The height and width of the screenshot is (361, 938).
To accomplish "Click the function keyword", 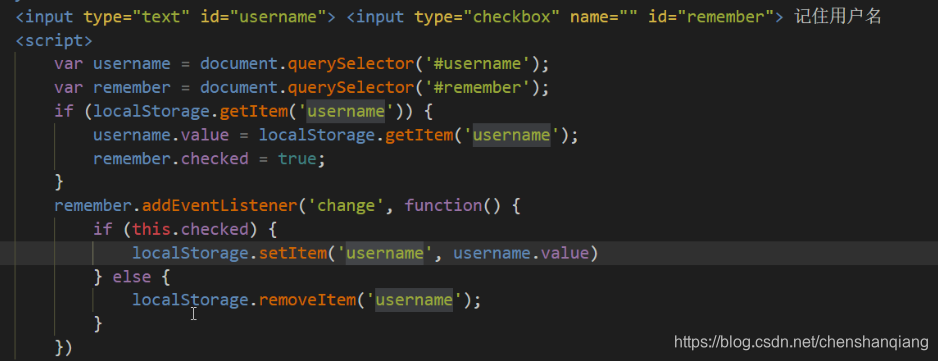I will tap(443, 206).
